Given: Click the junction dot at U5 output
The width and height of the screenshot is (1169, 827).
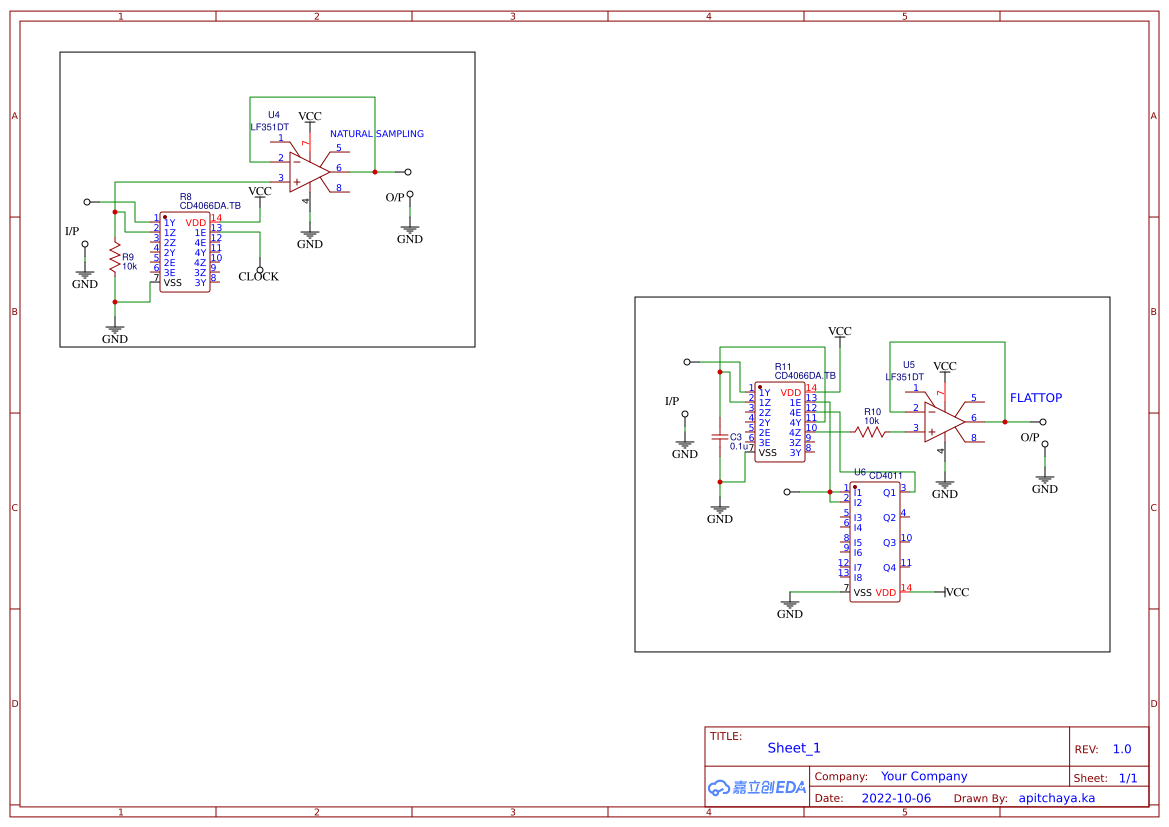Looking at the screenshot, I should pos(1005,422).
